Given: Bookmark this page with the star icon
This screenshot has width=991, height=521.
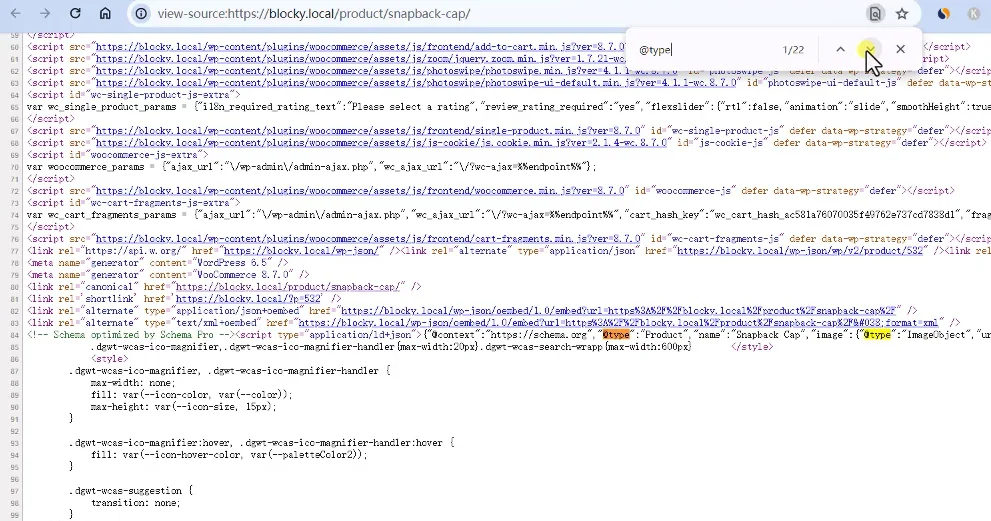Looking at the screenshot, I should pyautogui.click(x=902, y=13).
